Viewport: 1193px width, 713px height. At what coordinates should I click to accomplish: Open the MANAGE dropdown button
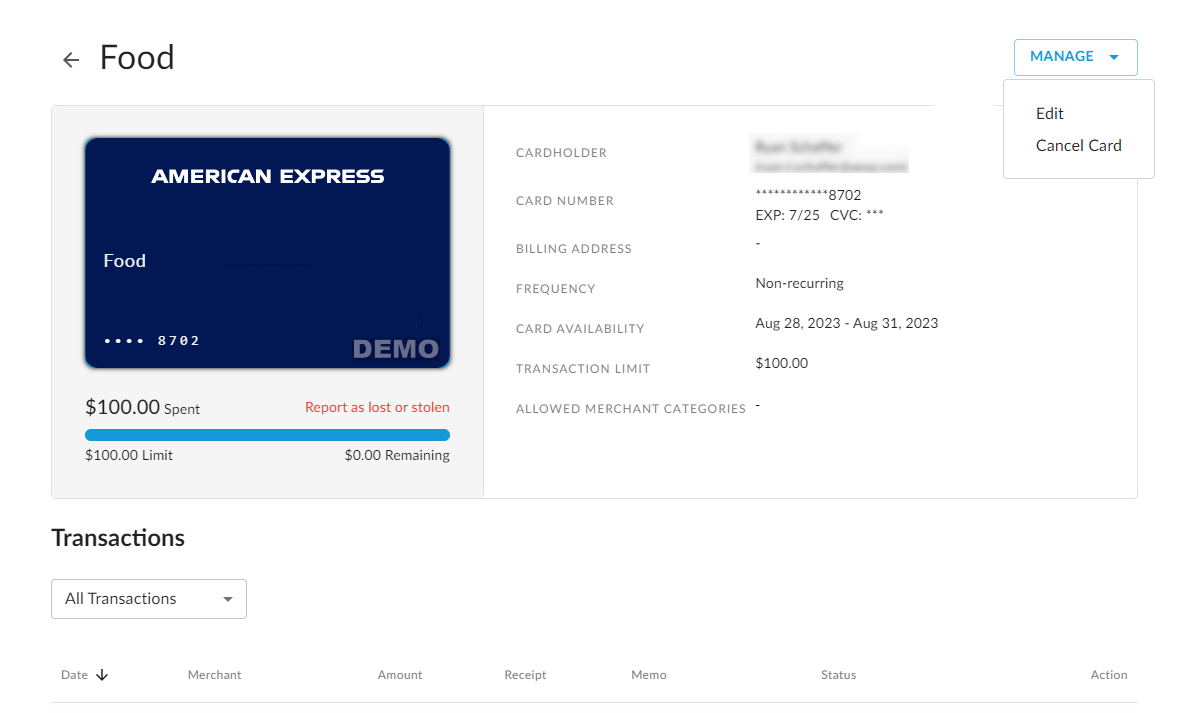pos(1075,57)
